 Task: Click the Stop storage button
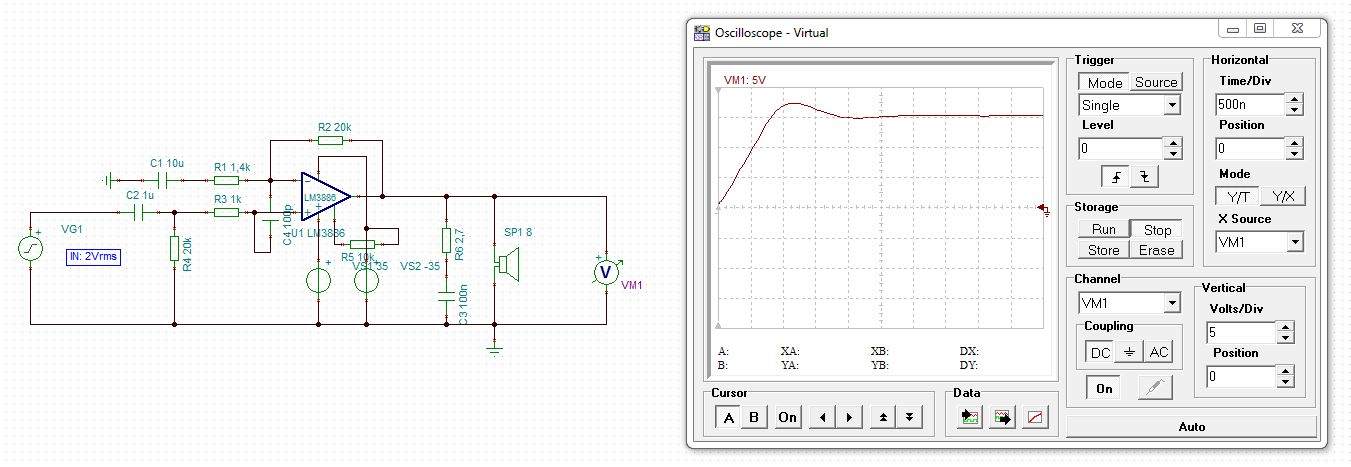(1157, 229)
